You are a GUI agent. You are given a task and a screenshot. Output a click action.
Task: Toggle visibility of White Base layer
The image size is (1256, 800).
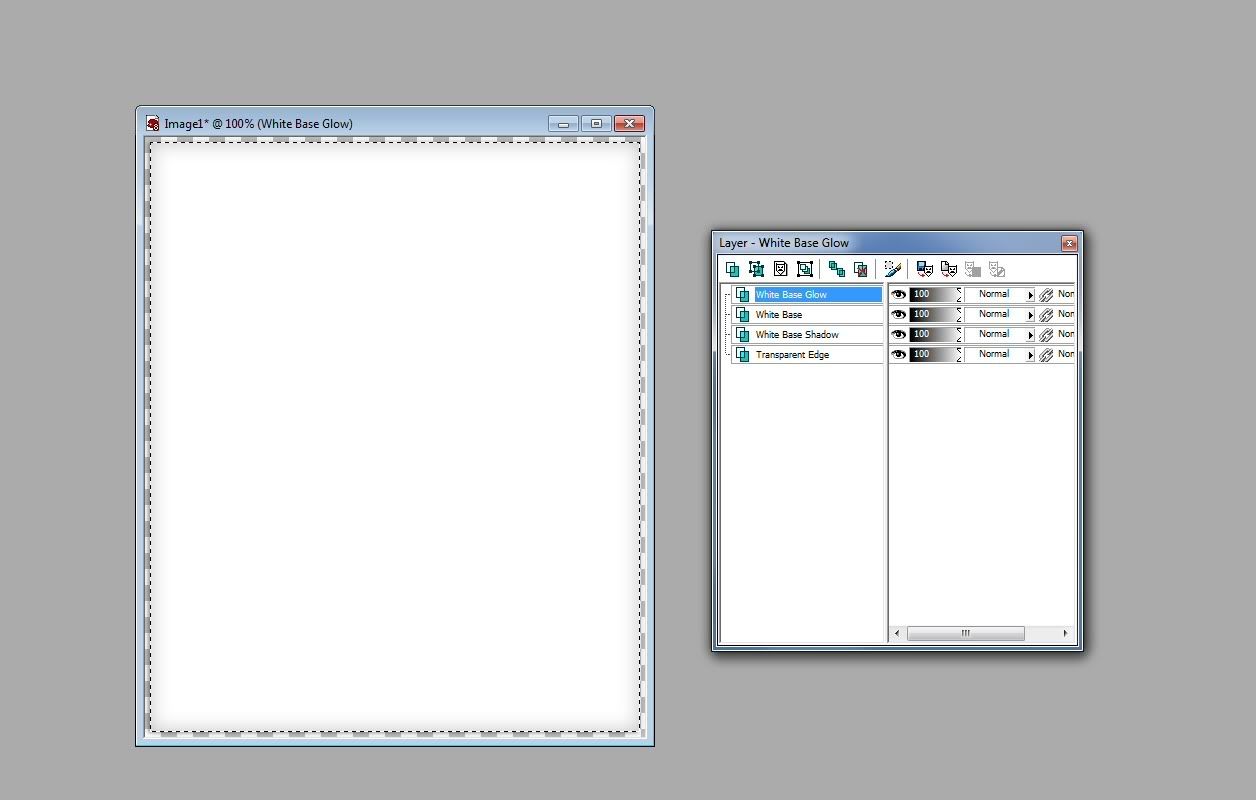(898, 315)
